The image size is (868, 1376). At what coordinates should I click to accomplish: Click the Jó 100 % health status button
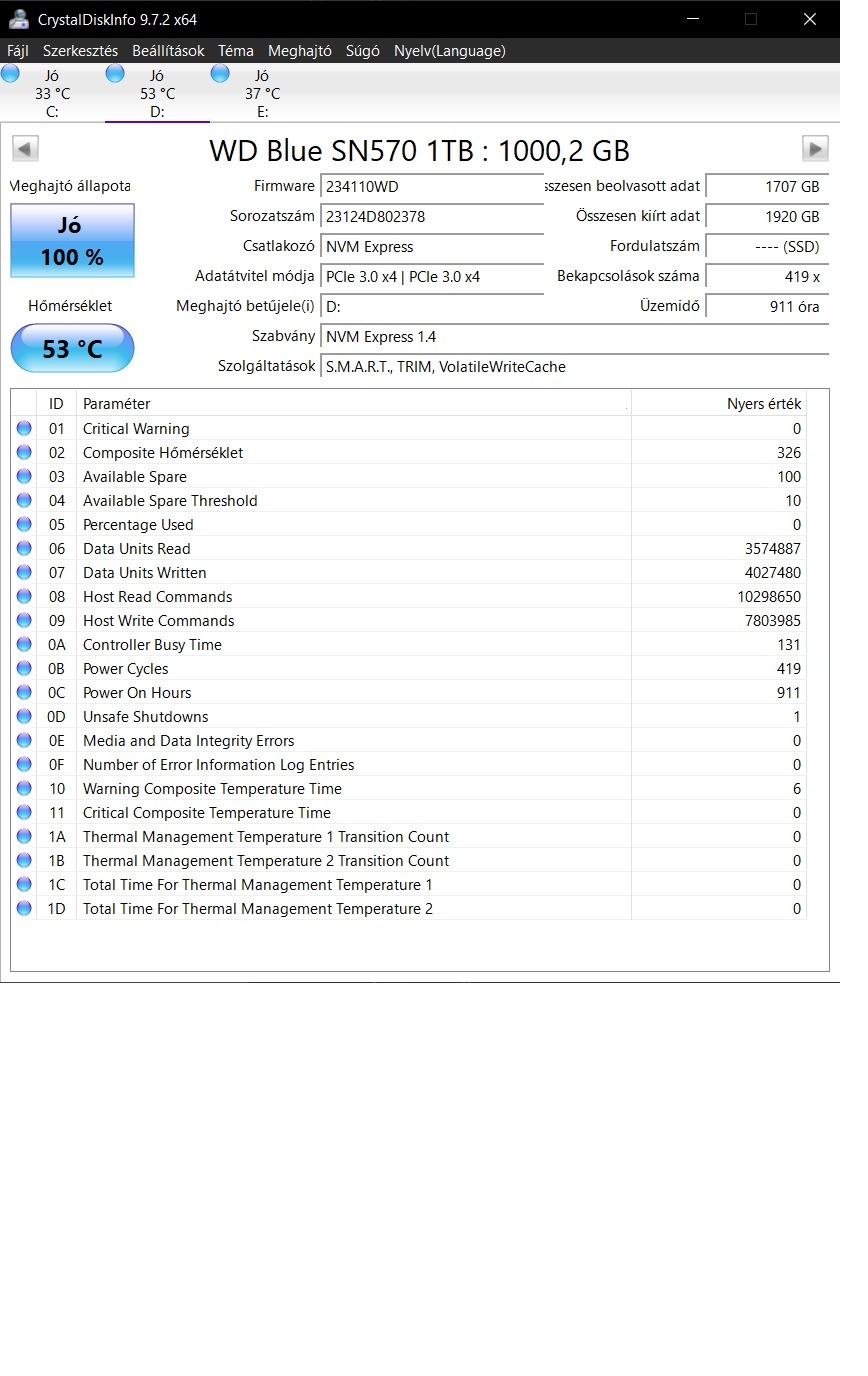pos(72,241)
